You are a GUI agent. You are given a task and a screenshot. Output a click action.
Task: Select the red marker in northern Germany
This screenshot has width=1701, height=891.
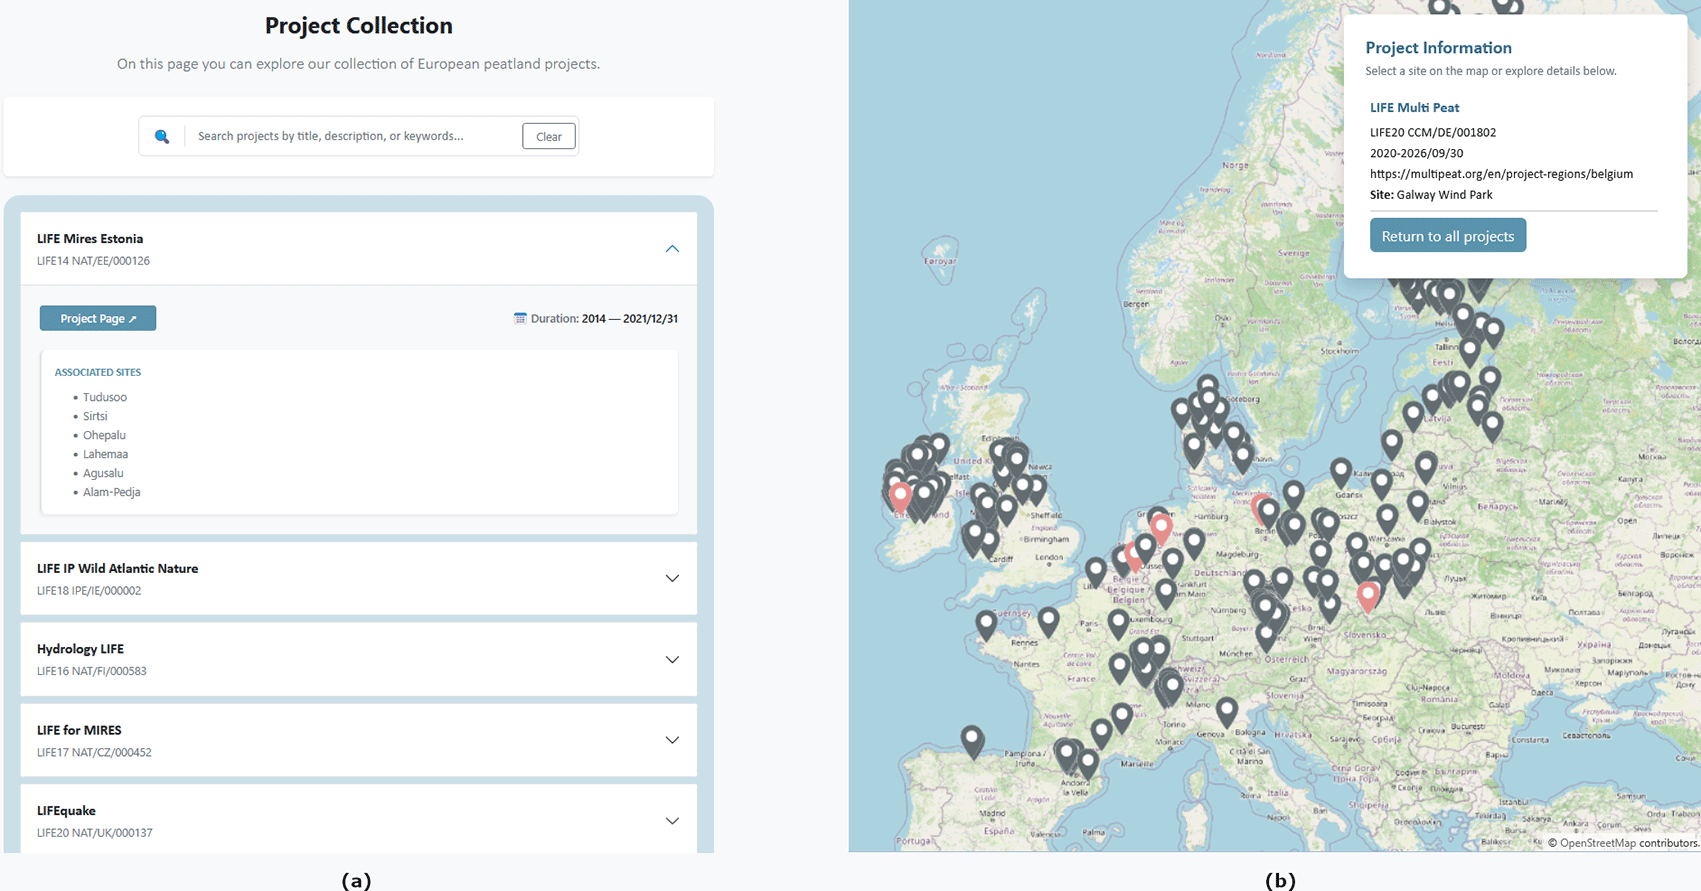(1258, 508)
